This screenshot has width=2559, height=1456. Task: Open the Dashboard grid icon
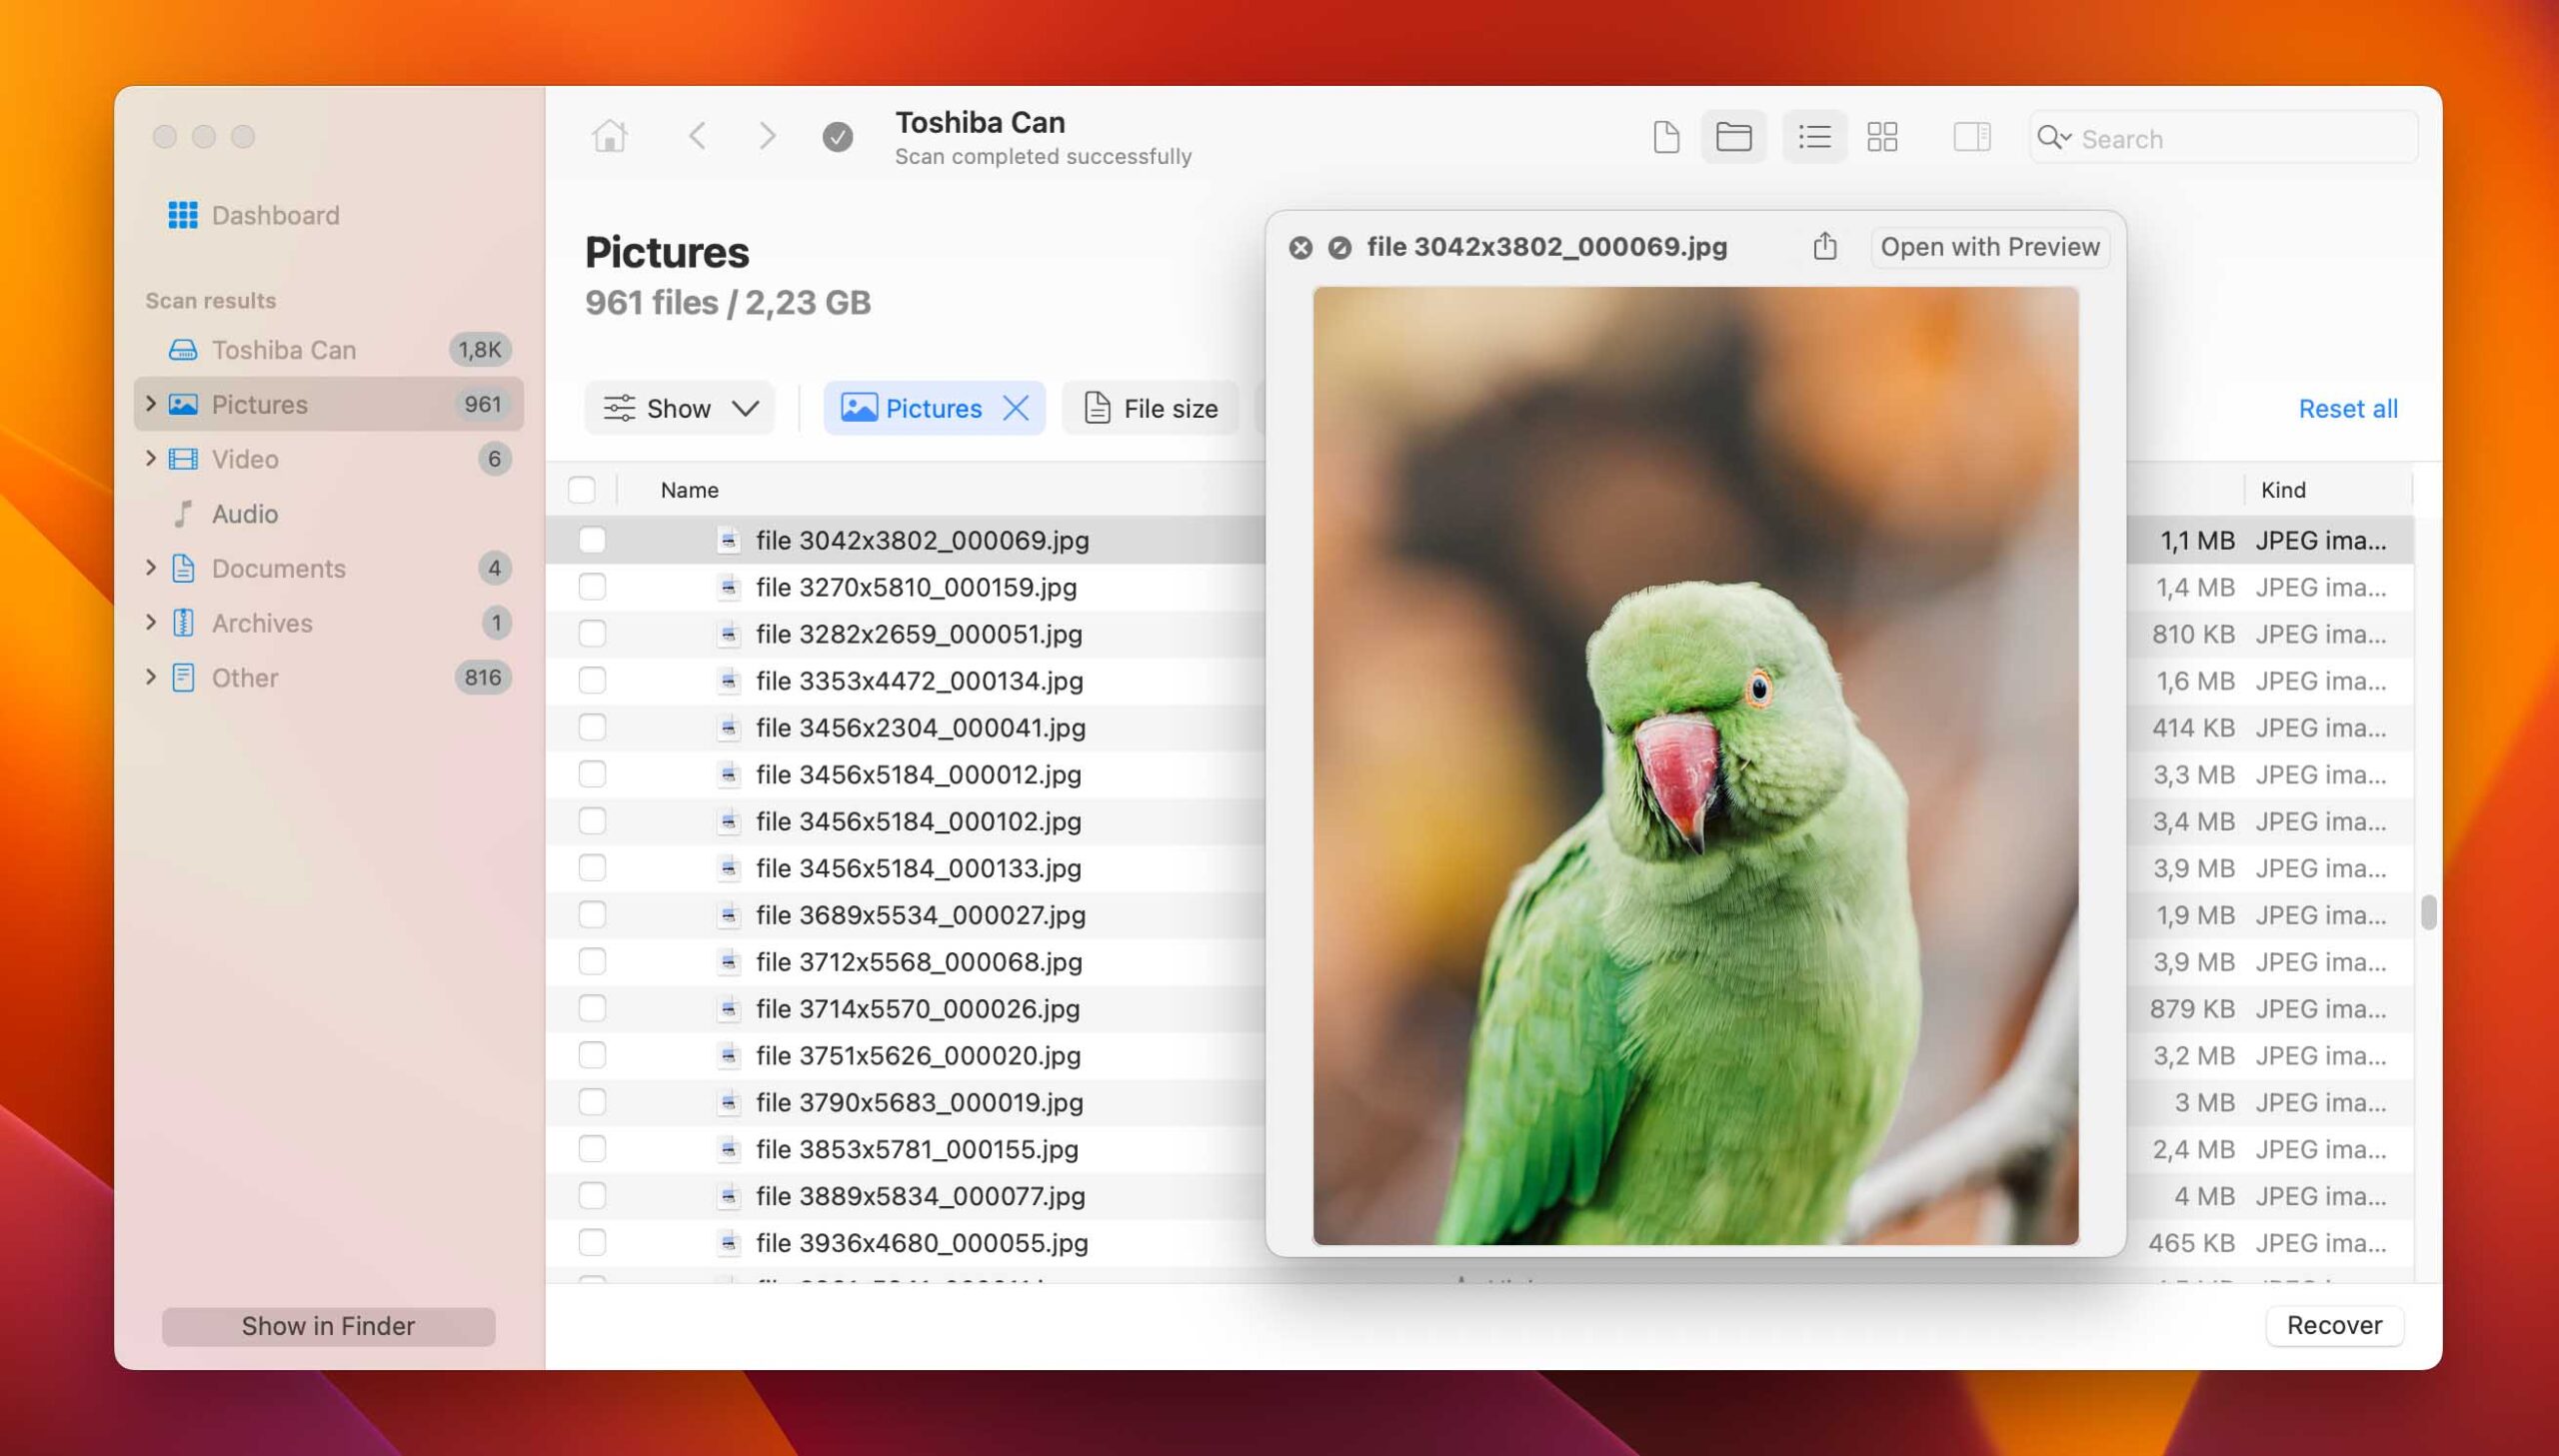click(x=182, y=215)
